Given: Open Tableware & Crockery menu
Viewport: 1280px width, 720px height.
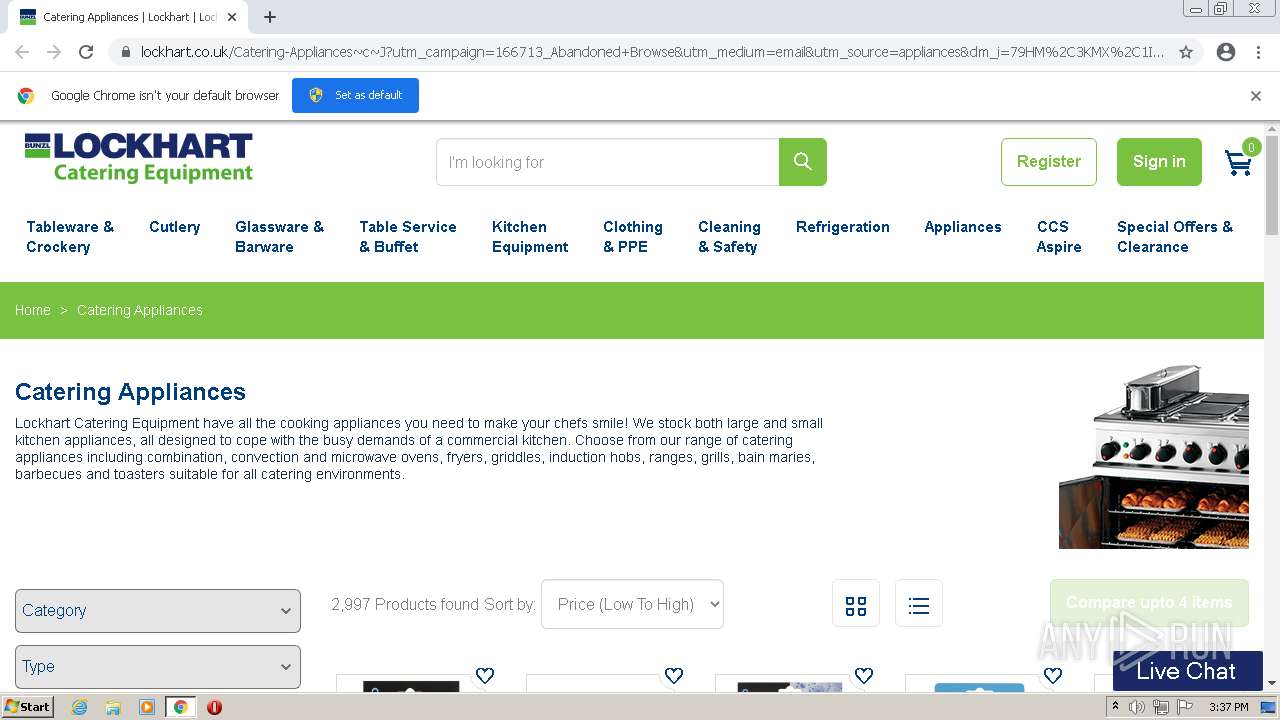Looking at the screenshot, I should click(x=70, y=237).
